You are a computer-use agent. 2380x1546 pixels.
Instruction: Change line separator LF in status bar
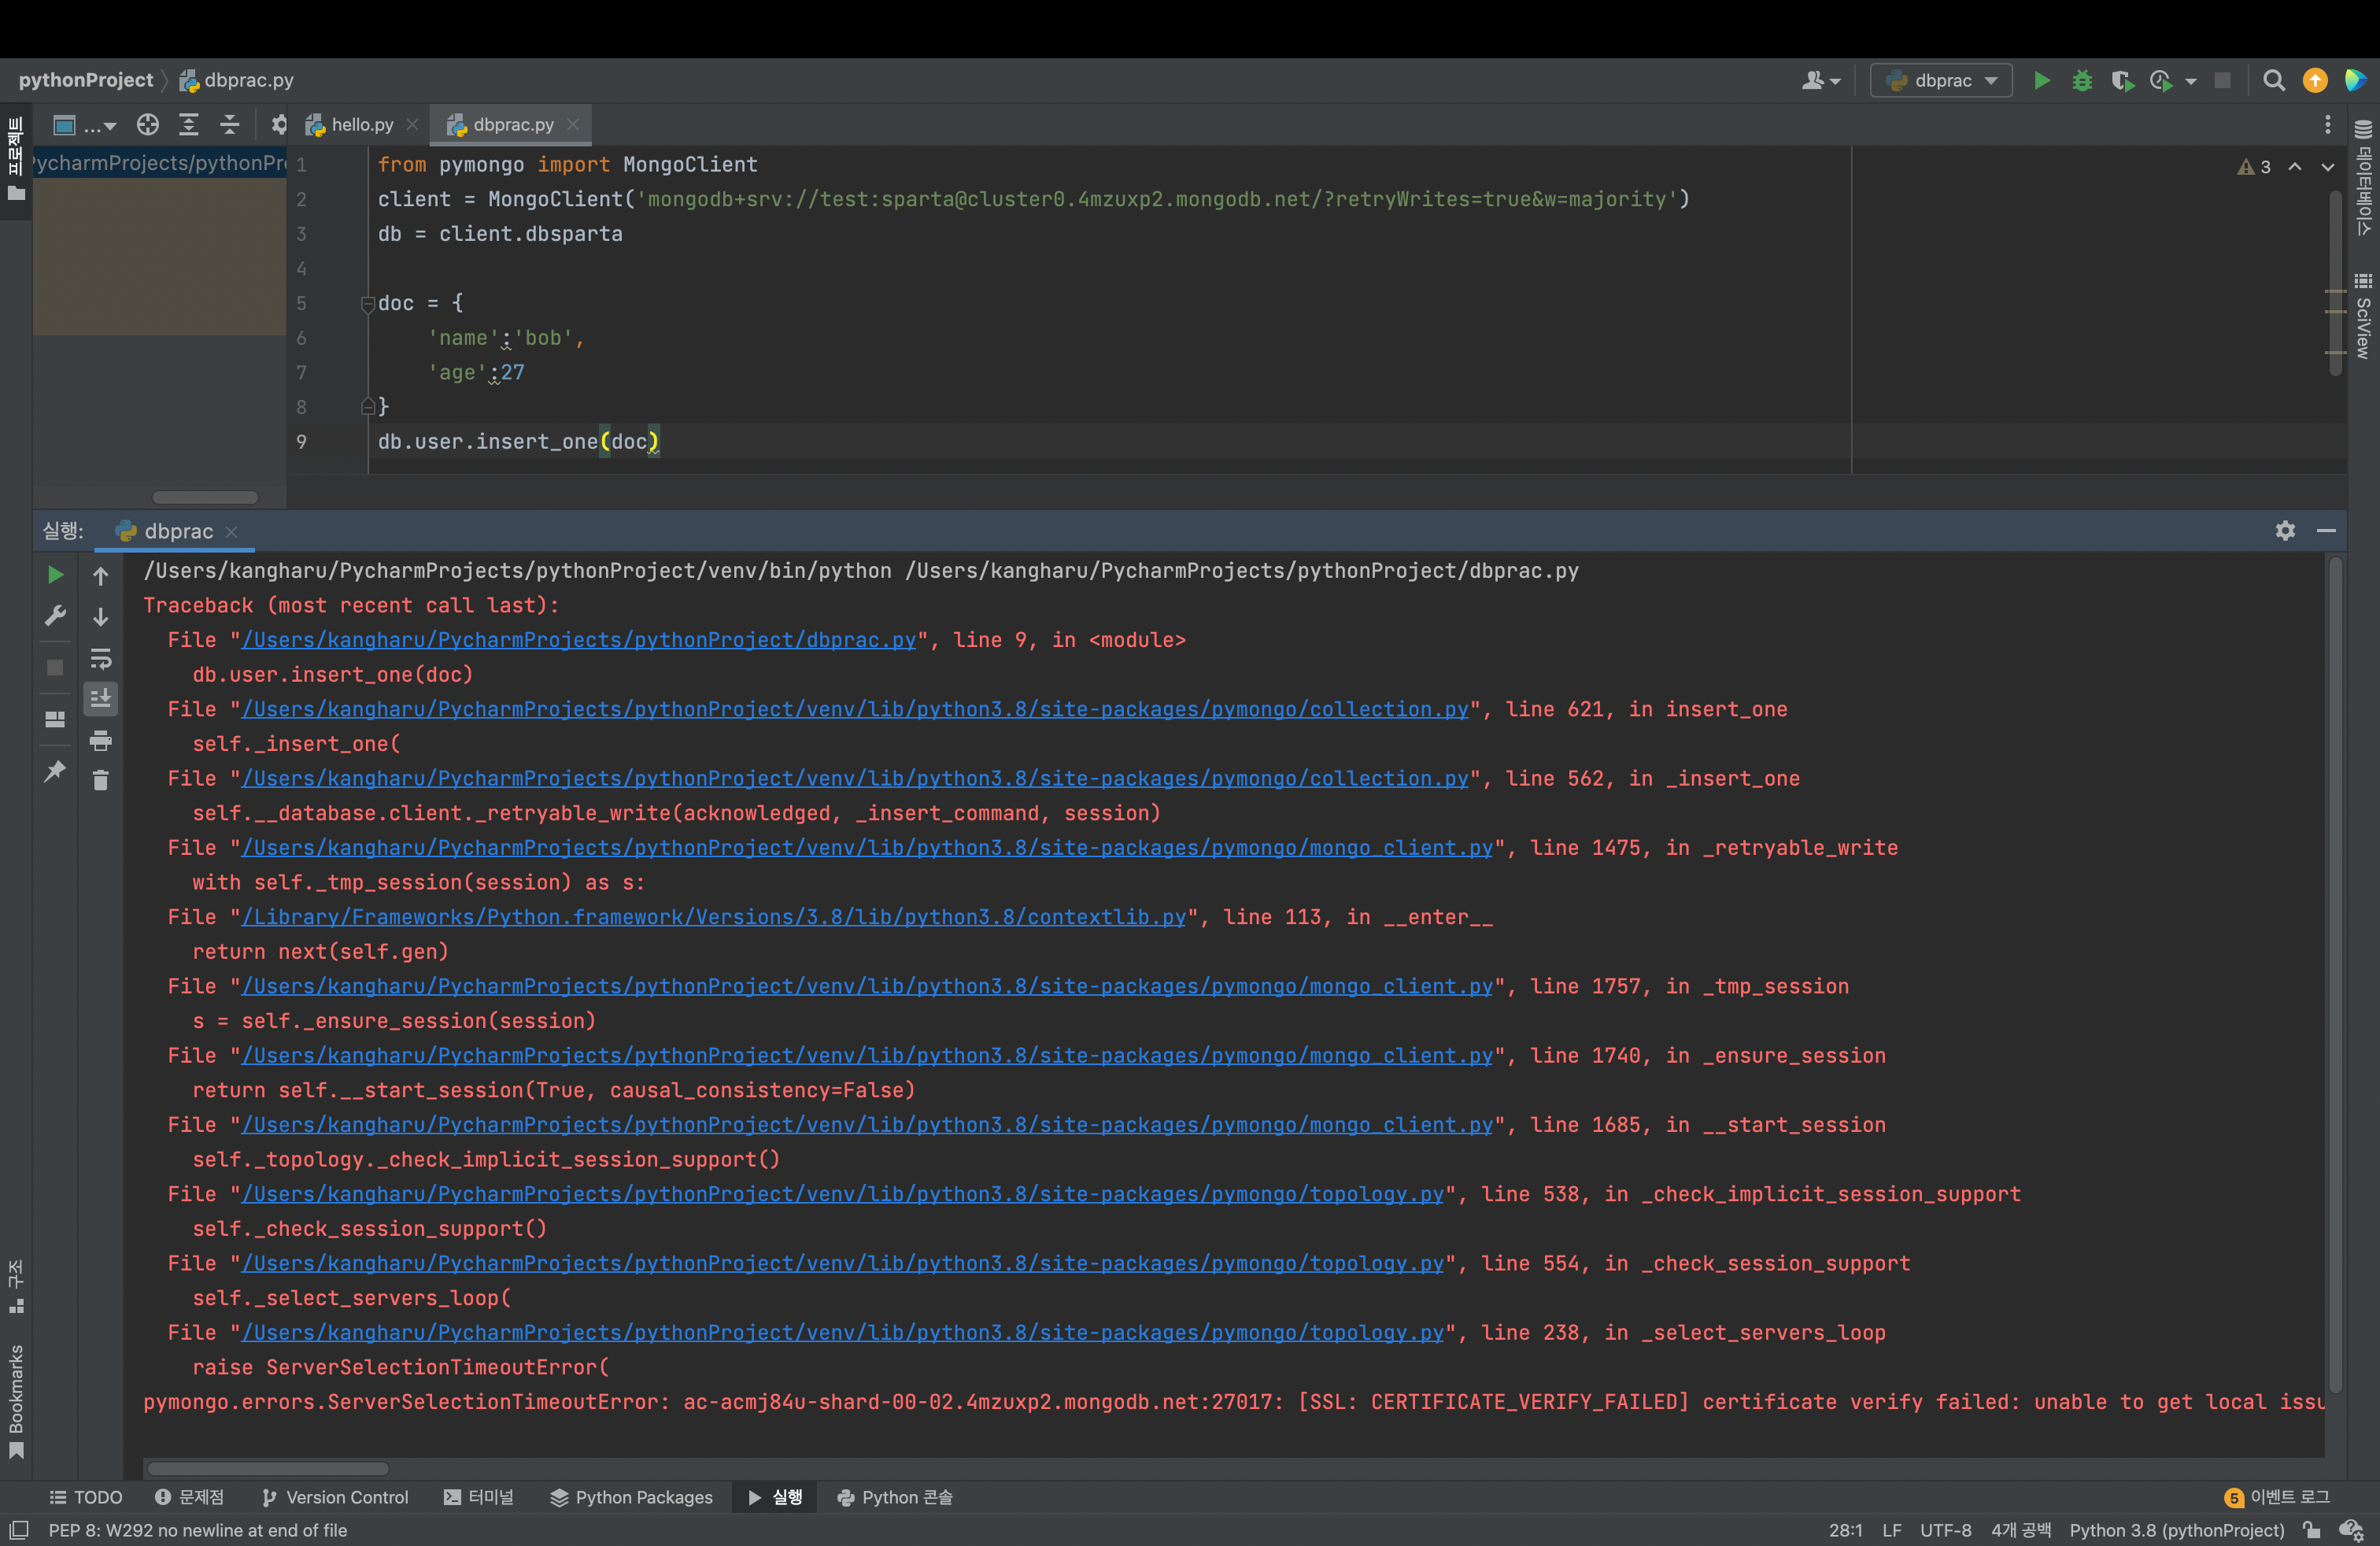[x=1891, y=1530]
